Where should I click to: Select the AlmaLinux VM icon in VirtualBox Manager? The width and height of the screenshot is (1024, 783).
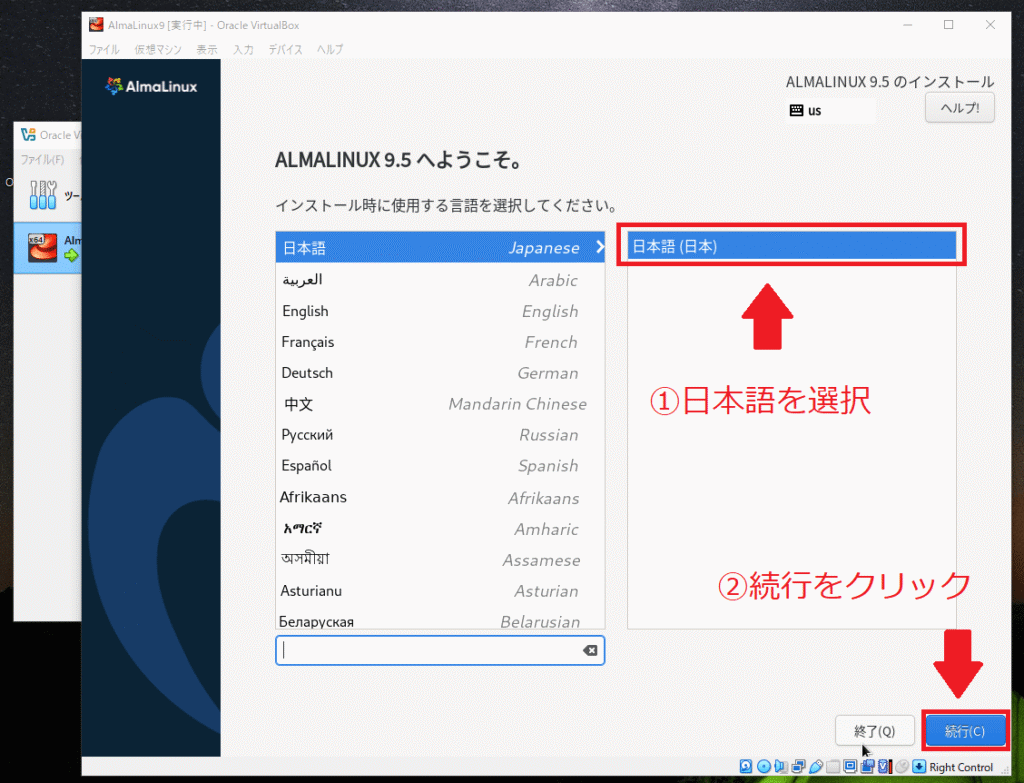point(43,248)
